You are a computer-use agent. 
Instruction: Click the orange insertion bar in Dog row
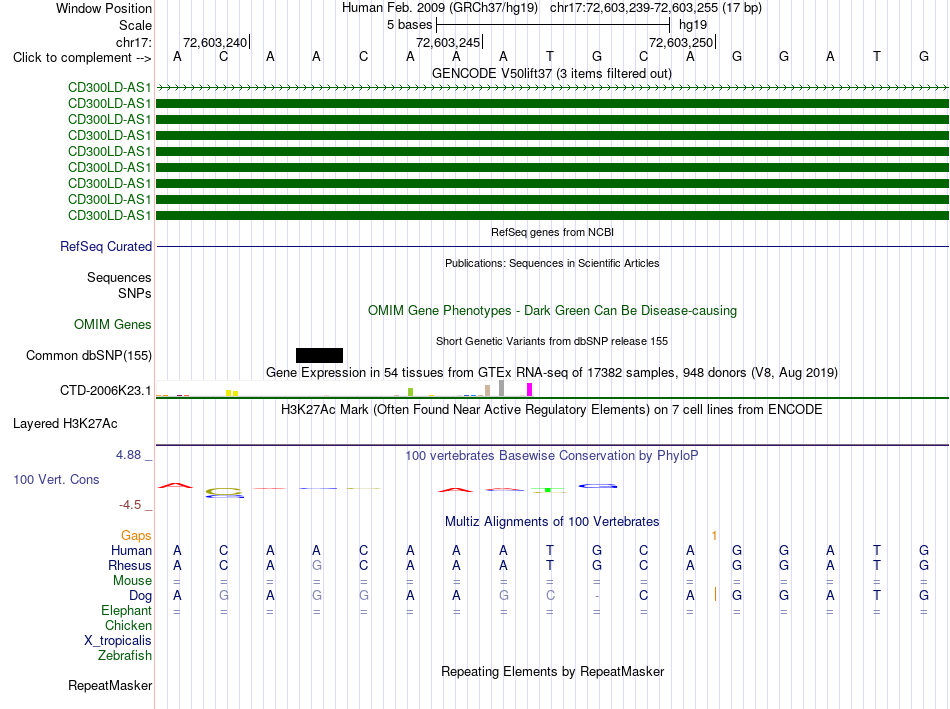(716, 594)
